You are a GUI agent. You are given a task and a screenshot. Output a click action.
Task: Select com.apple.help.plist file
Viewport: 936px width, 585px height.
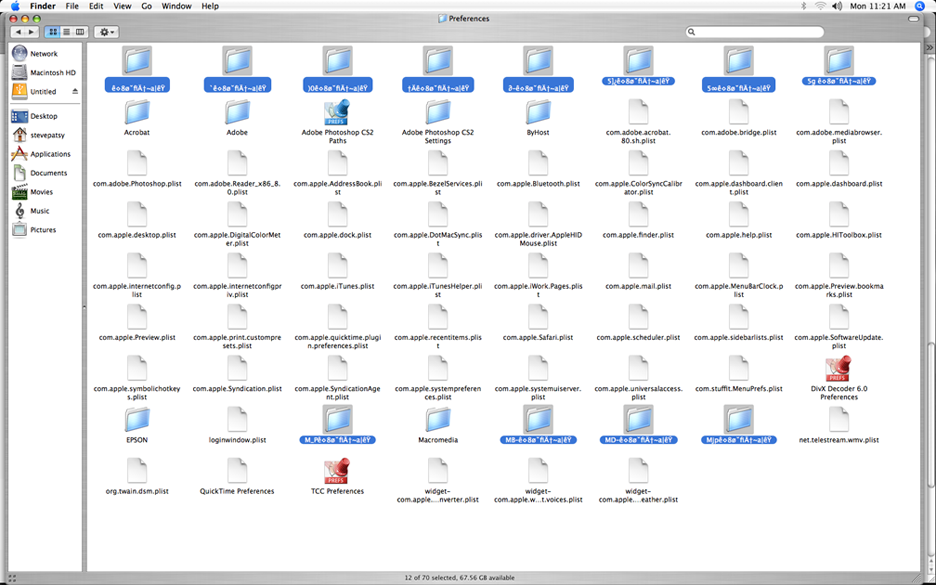click(738, 215)
